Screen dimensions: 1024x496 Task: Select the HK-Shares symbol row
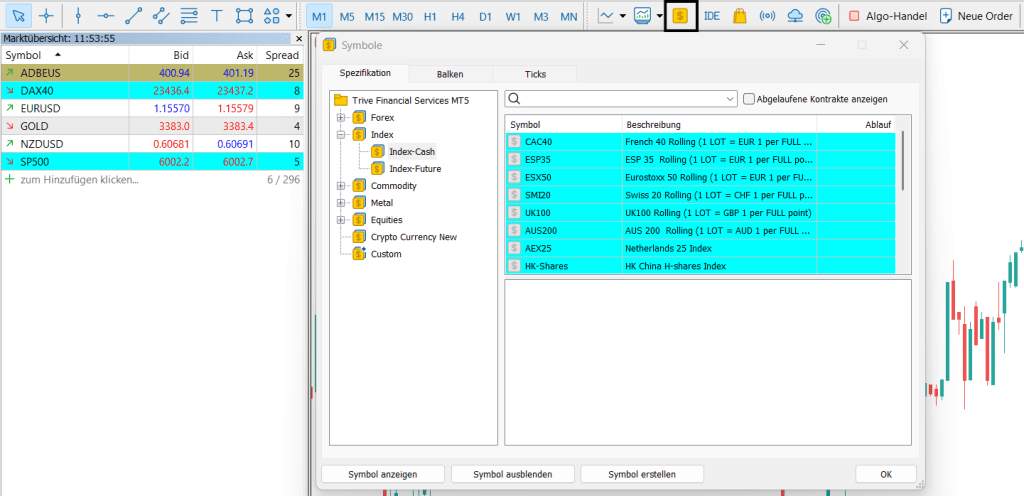click(699, 266)
